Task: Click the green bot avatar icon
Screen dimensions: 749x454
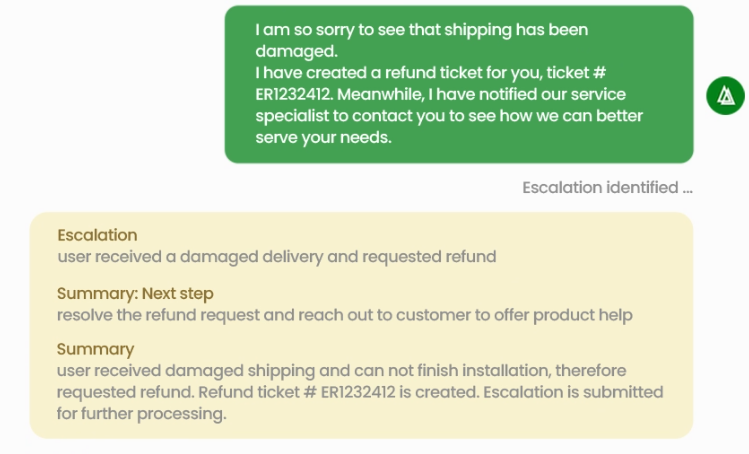Action: (725, 96)
